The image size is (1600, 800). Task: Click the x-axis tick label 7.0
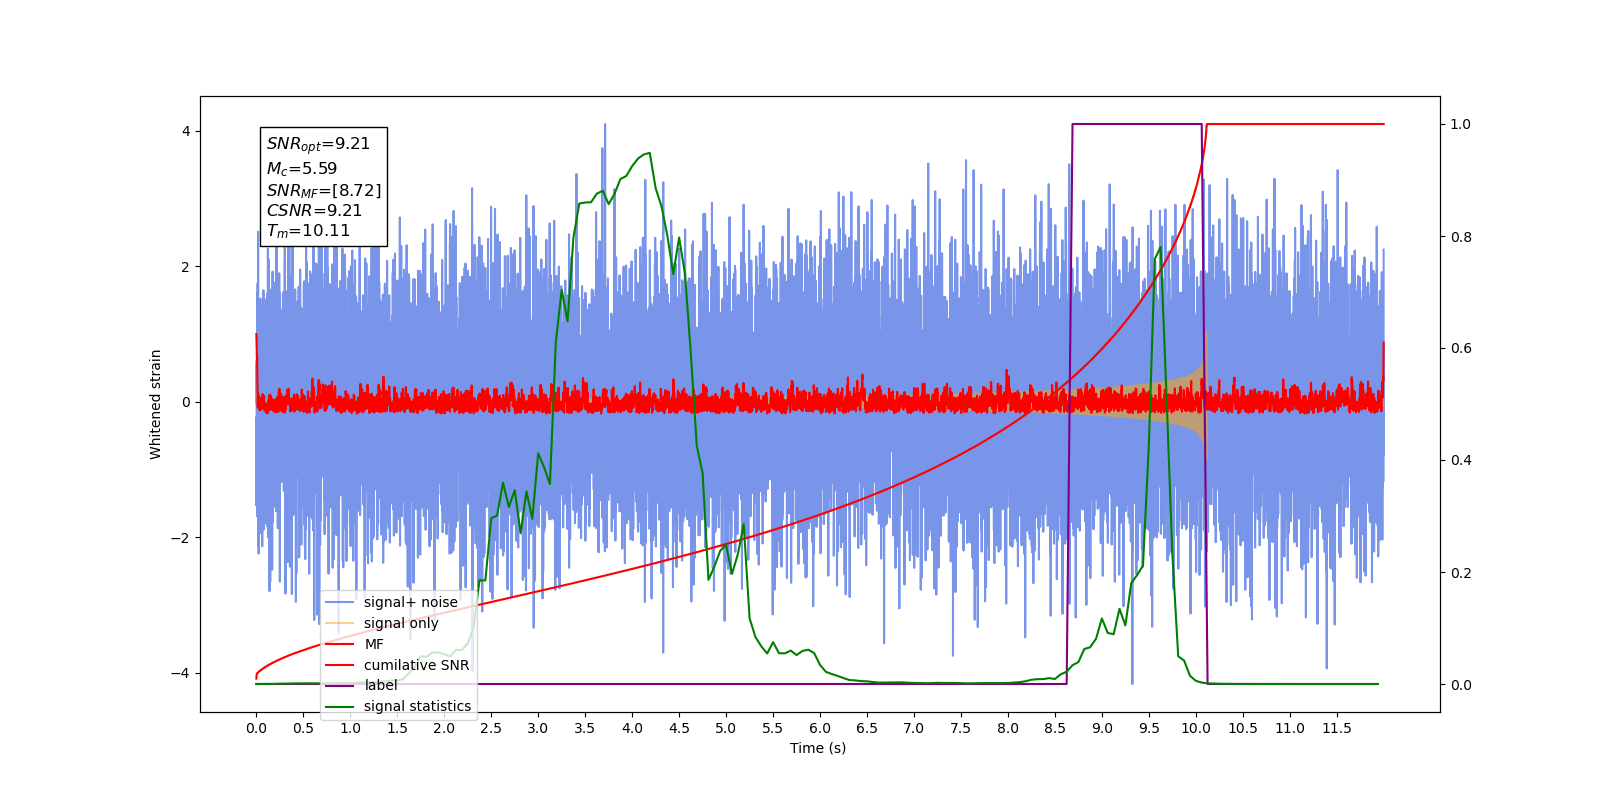914,728
